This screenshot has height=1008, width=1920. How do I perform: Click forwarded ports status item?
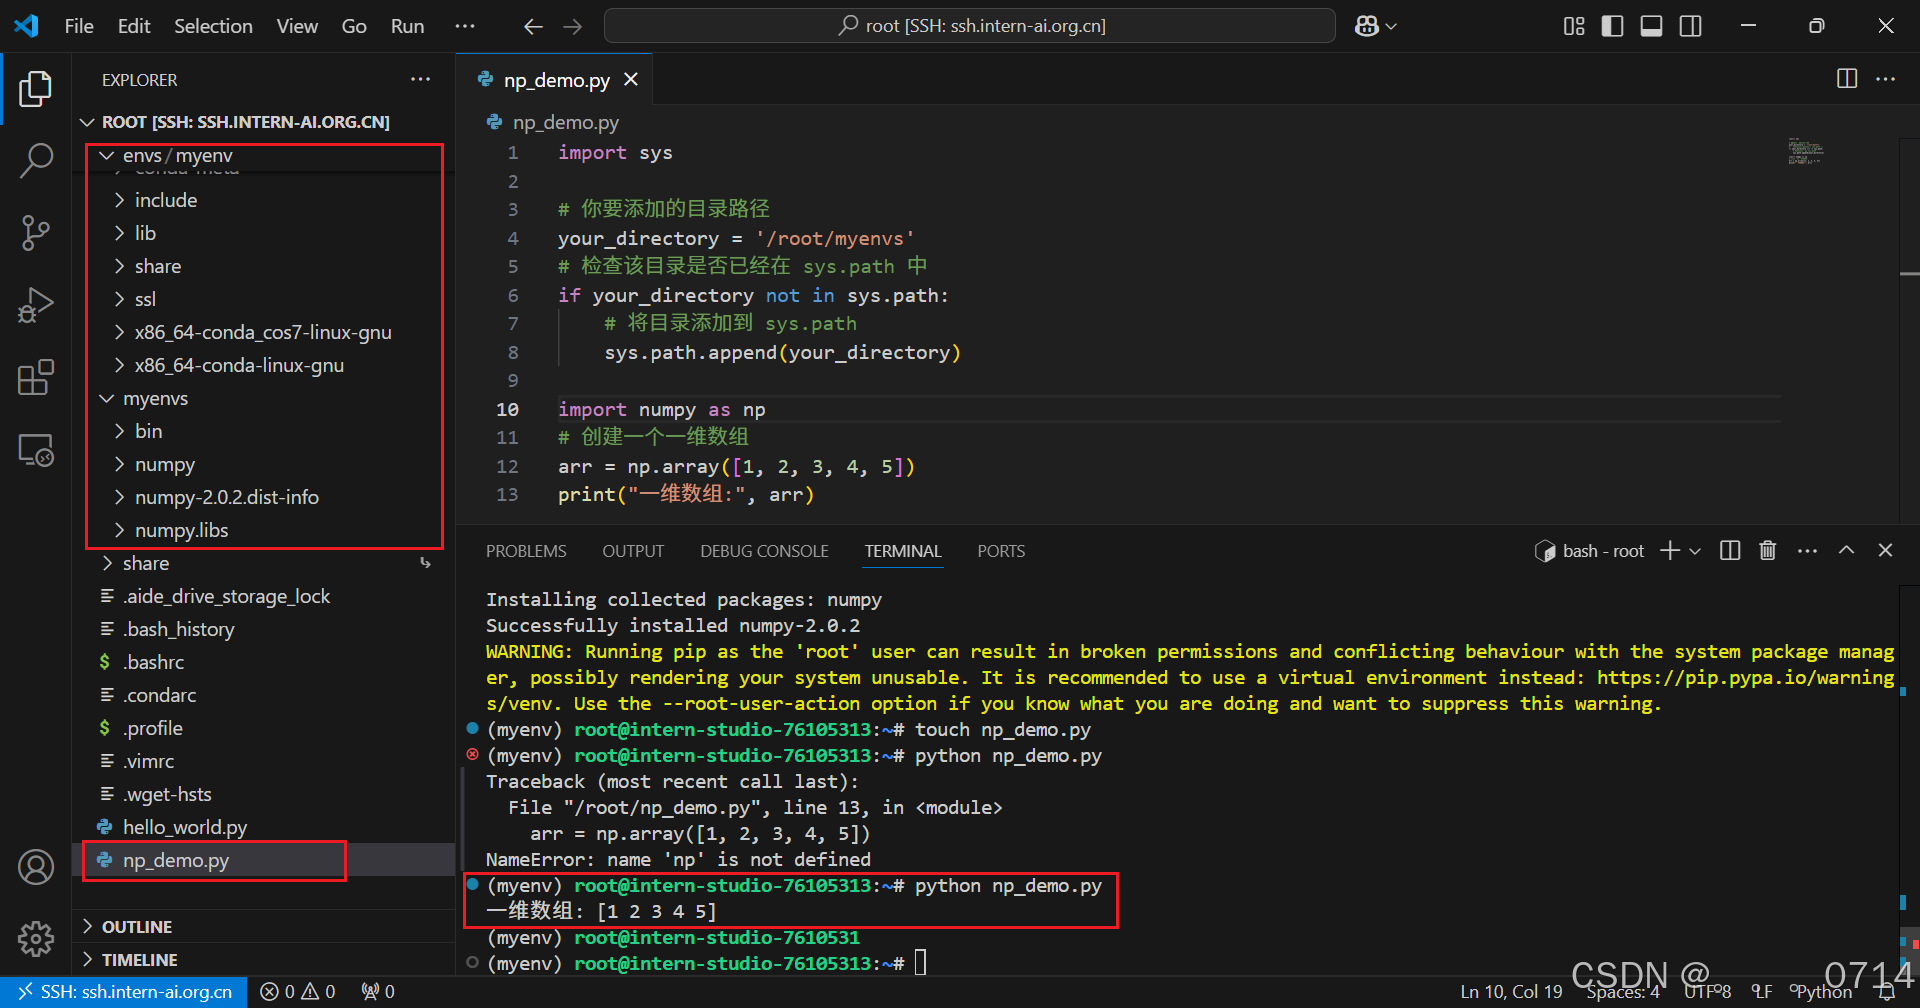click(378, 992)
